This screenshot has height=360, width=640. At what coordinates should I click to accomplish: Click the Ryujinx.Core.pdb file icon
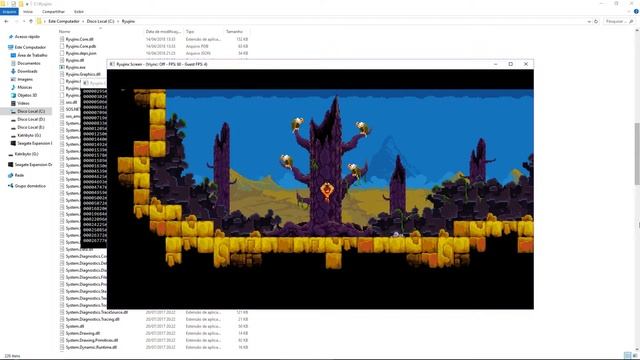click(x=62, y=46)
